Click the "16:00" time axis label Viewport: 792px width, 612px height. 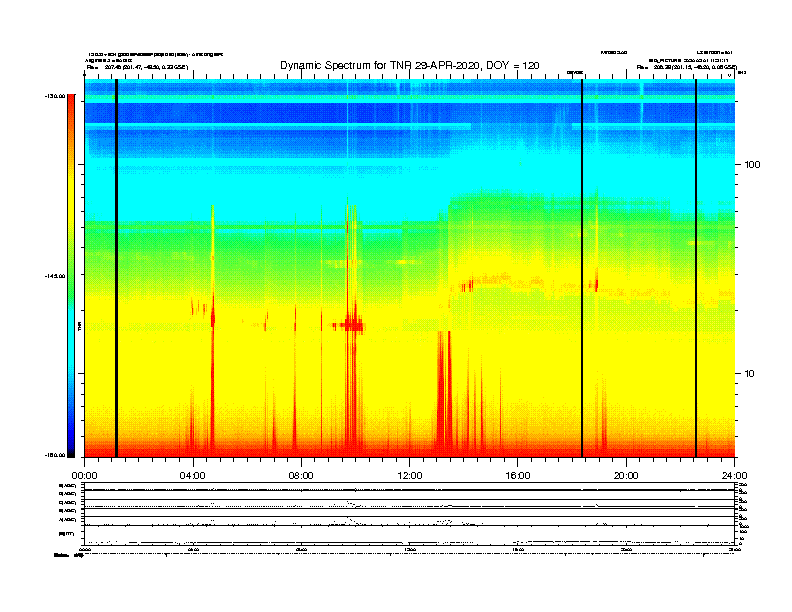tap(518, 476)
